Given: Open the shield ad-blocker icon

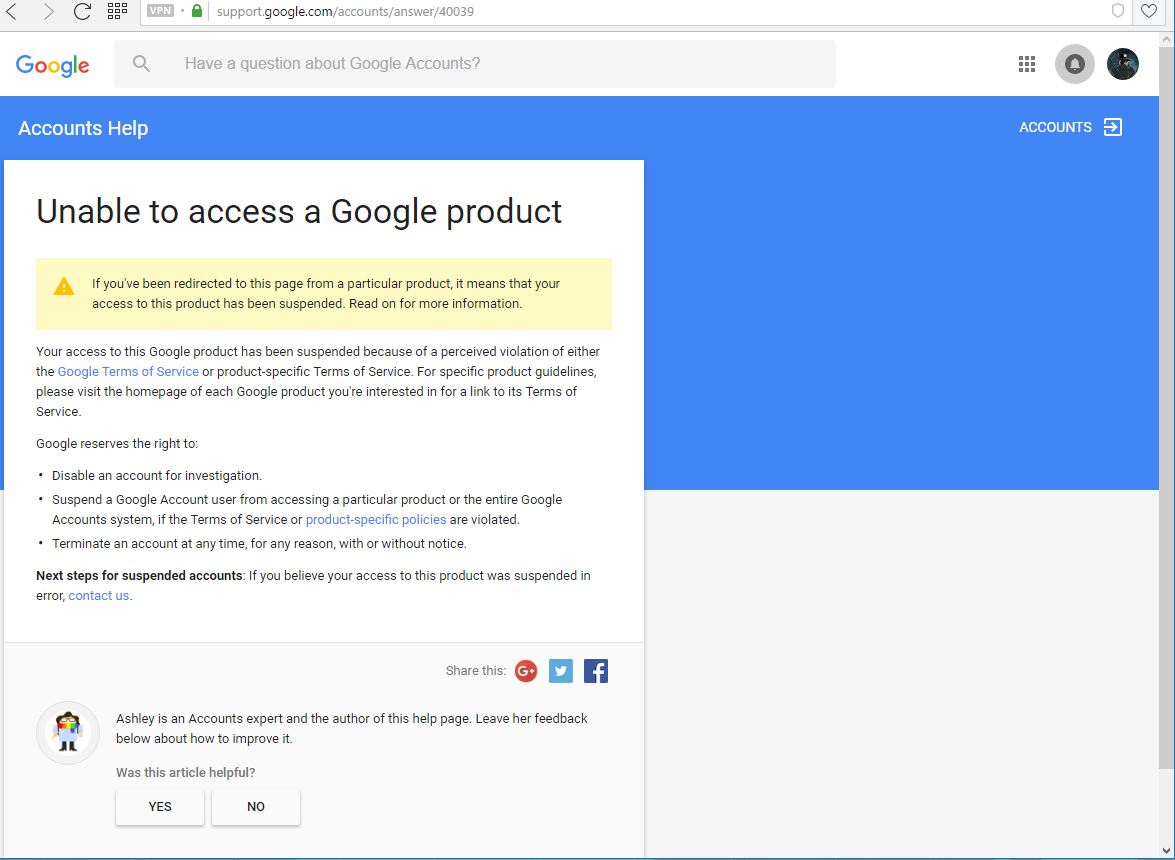Looking at the screenshot, I should [x=1117, y=11].
